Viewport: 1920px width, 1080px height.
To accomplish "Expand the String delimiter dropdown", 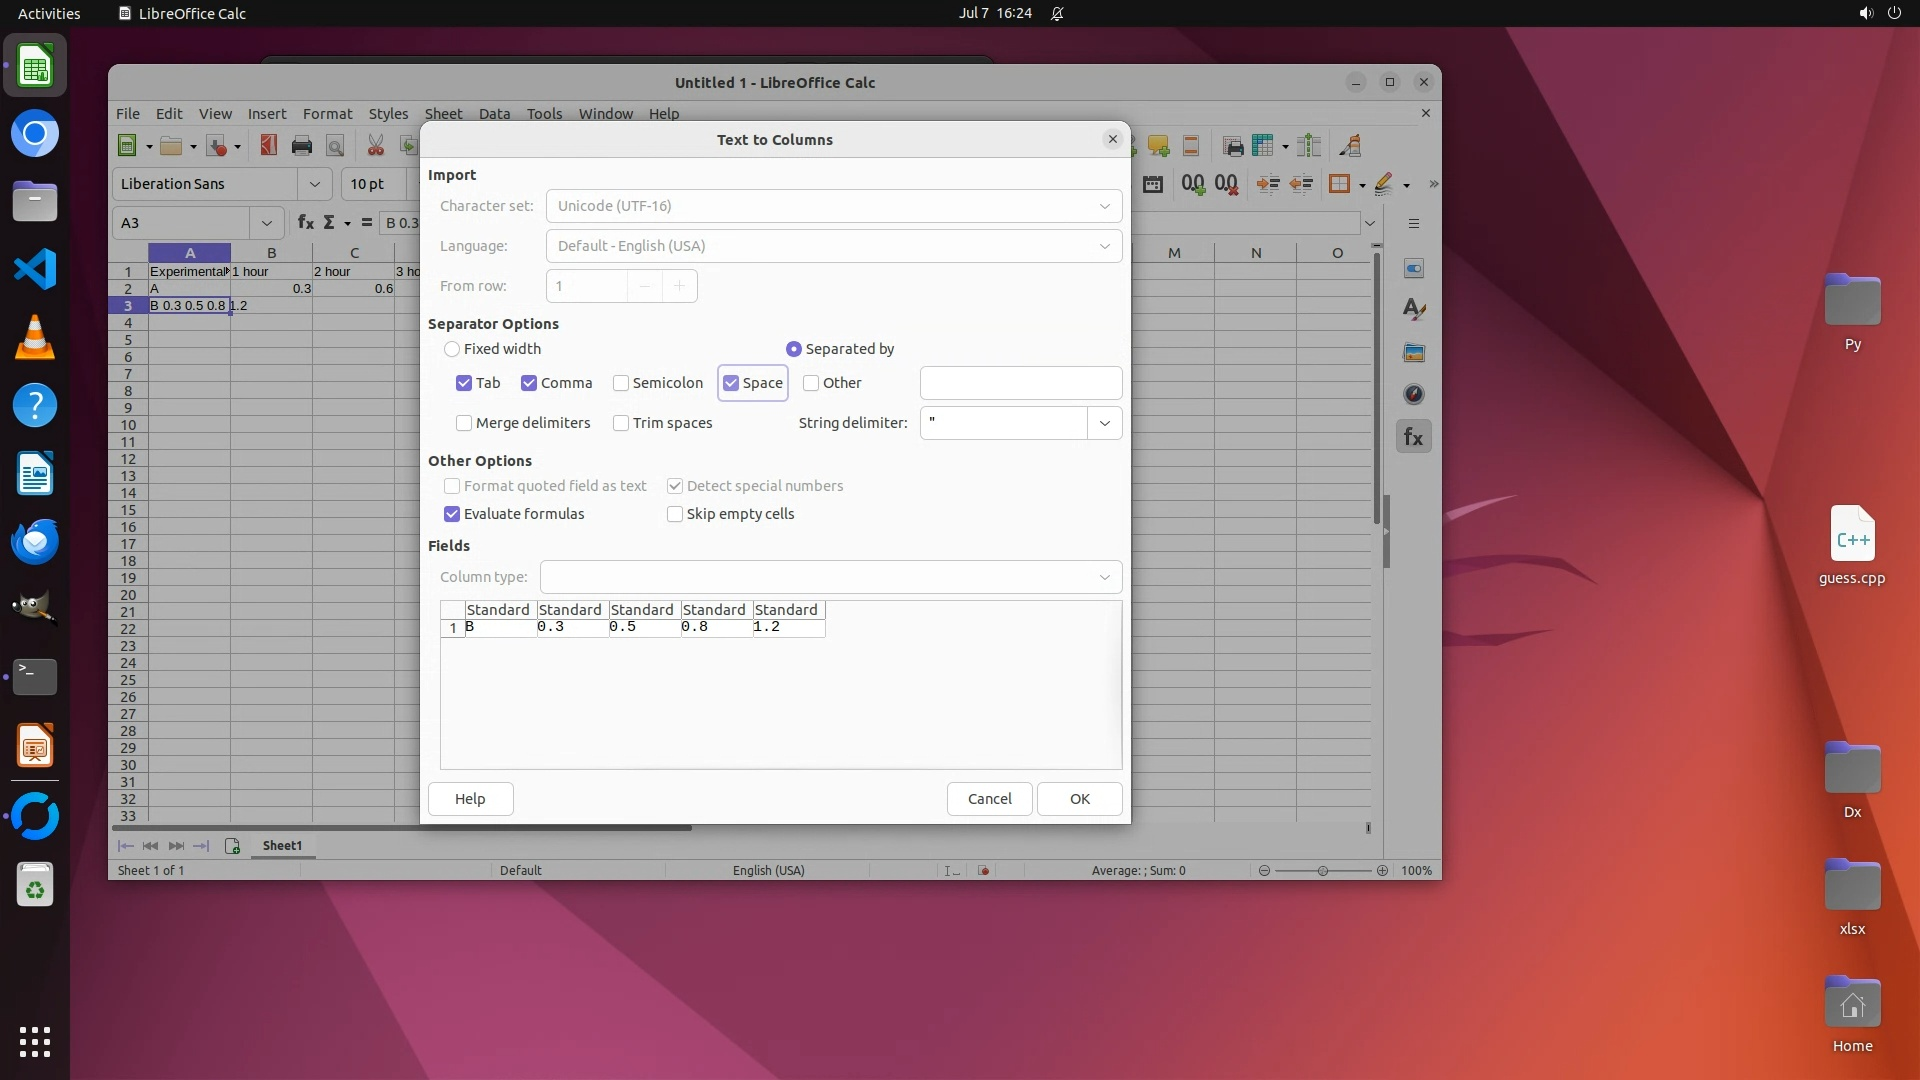I will click(1104, 423).
